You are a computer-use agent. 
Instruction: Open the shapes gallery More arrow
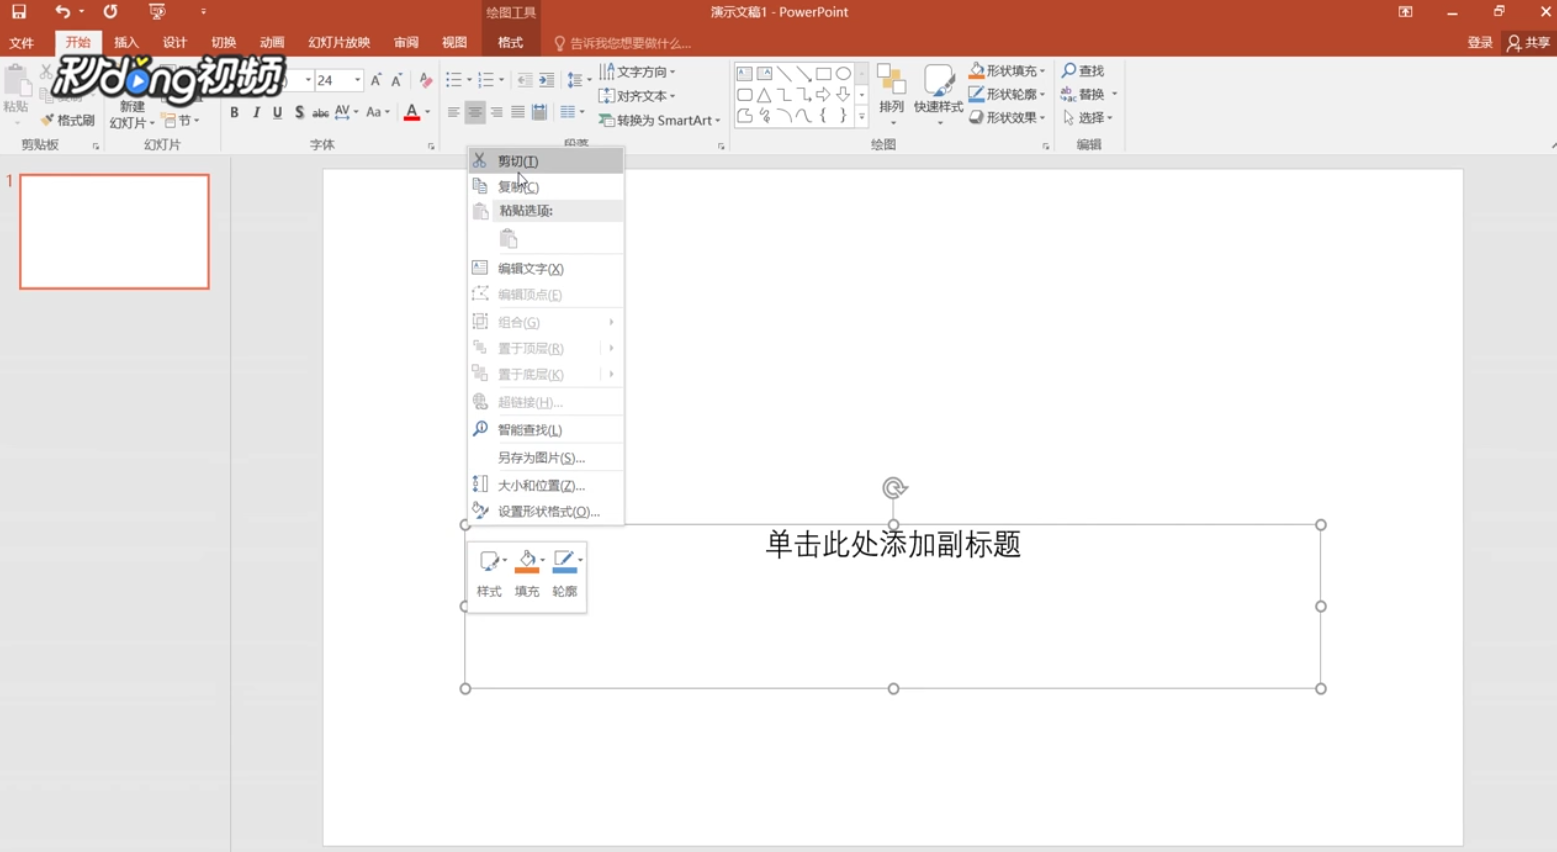click(x=862, y=115)
